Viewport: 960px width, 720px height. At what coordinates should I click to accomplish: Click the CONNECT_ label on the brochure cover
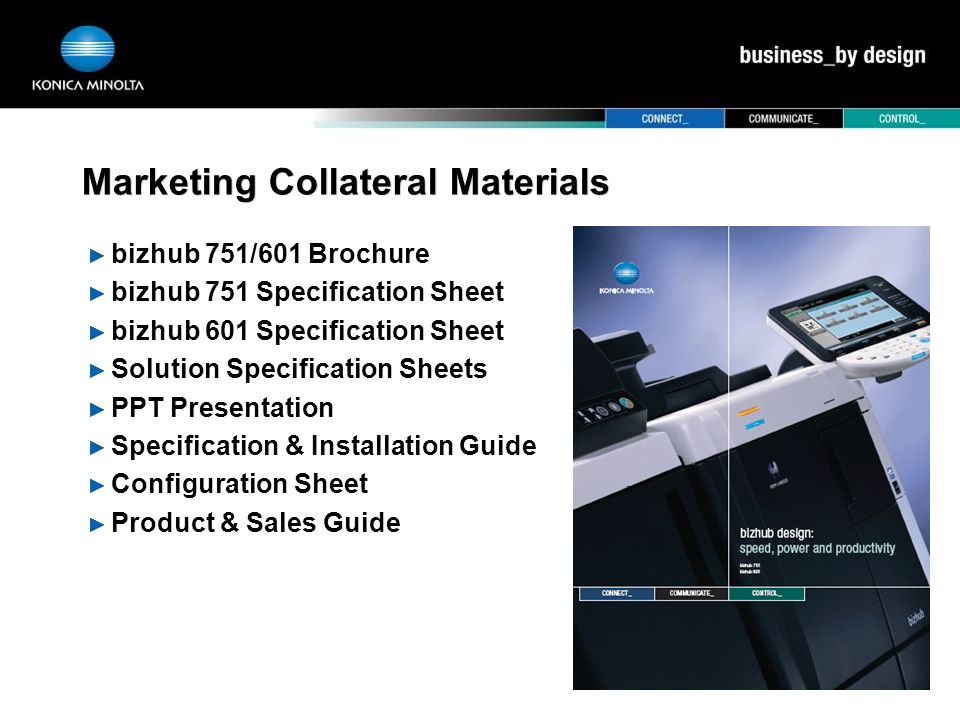tap(617, 593)
